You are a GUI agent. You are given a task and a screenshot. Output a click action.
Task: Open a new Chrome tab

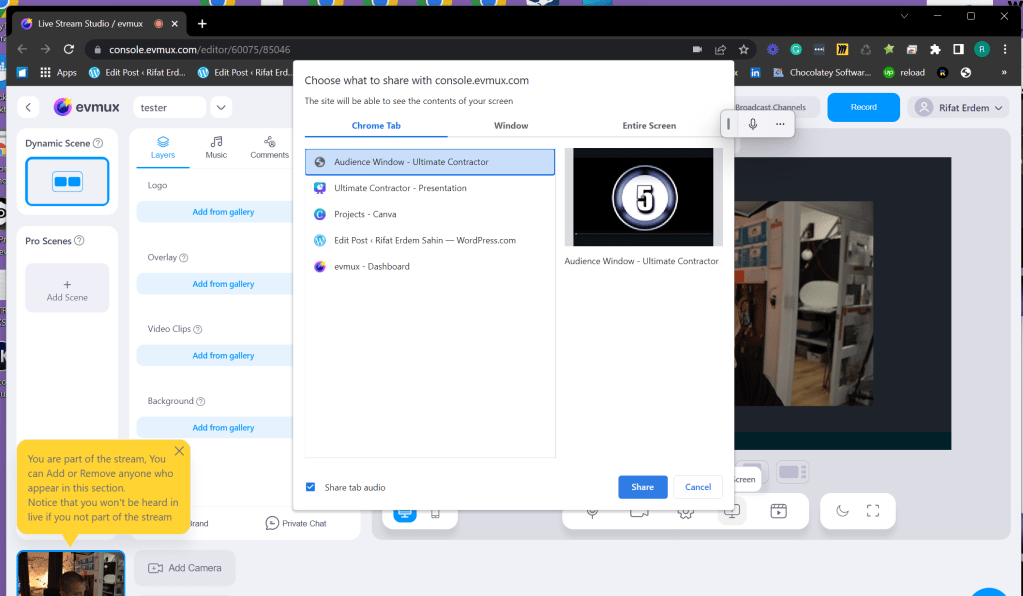pos(202,23)
